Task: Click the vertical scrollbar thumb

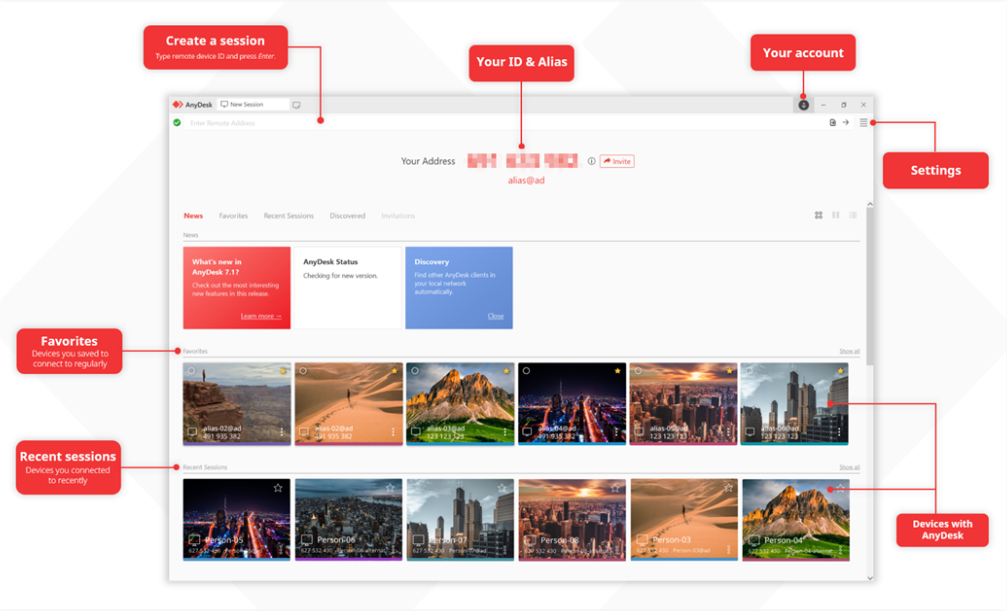Action: 870,286
